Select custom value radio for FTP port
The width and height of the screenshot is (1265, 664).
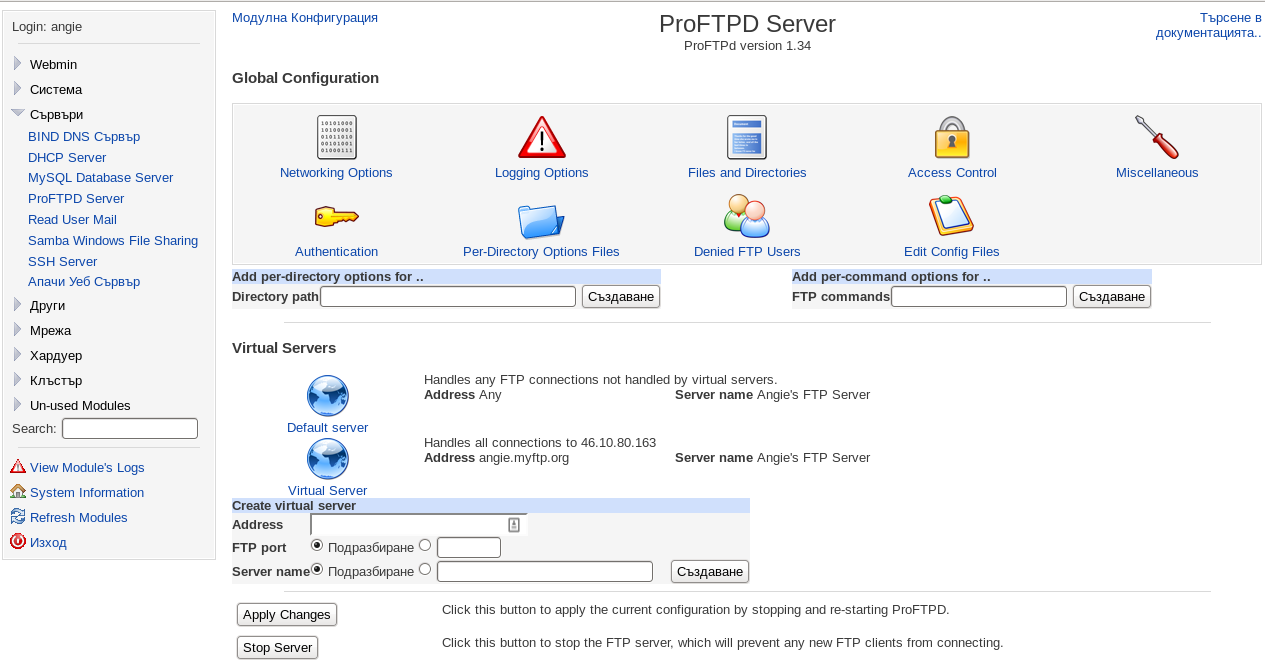click(425, 545)
